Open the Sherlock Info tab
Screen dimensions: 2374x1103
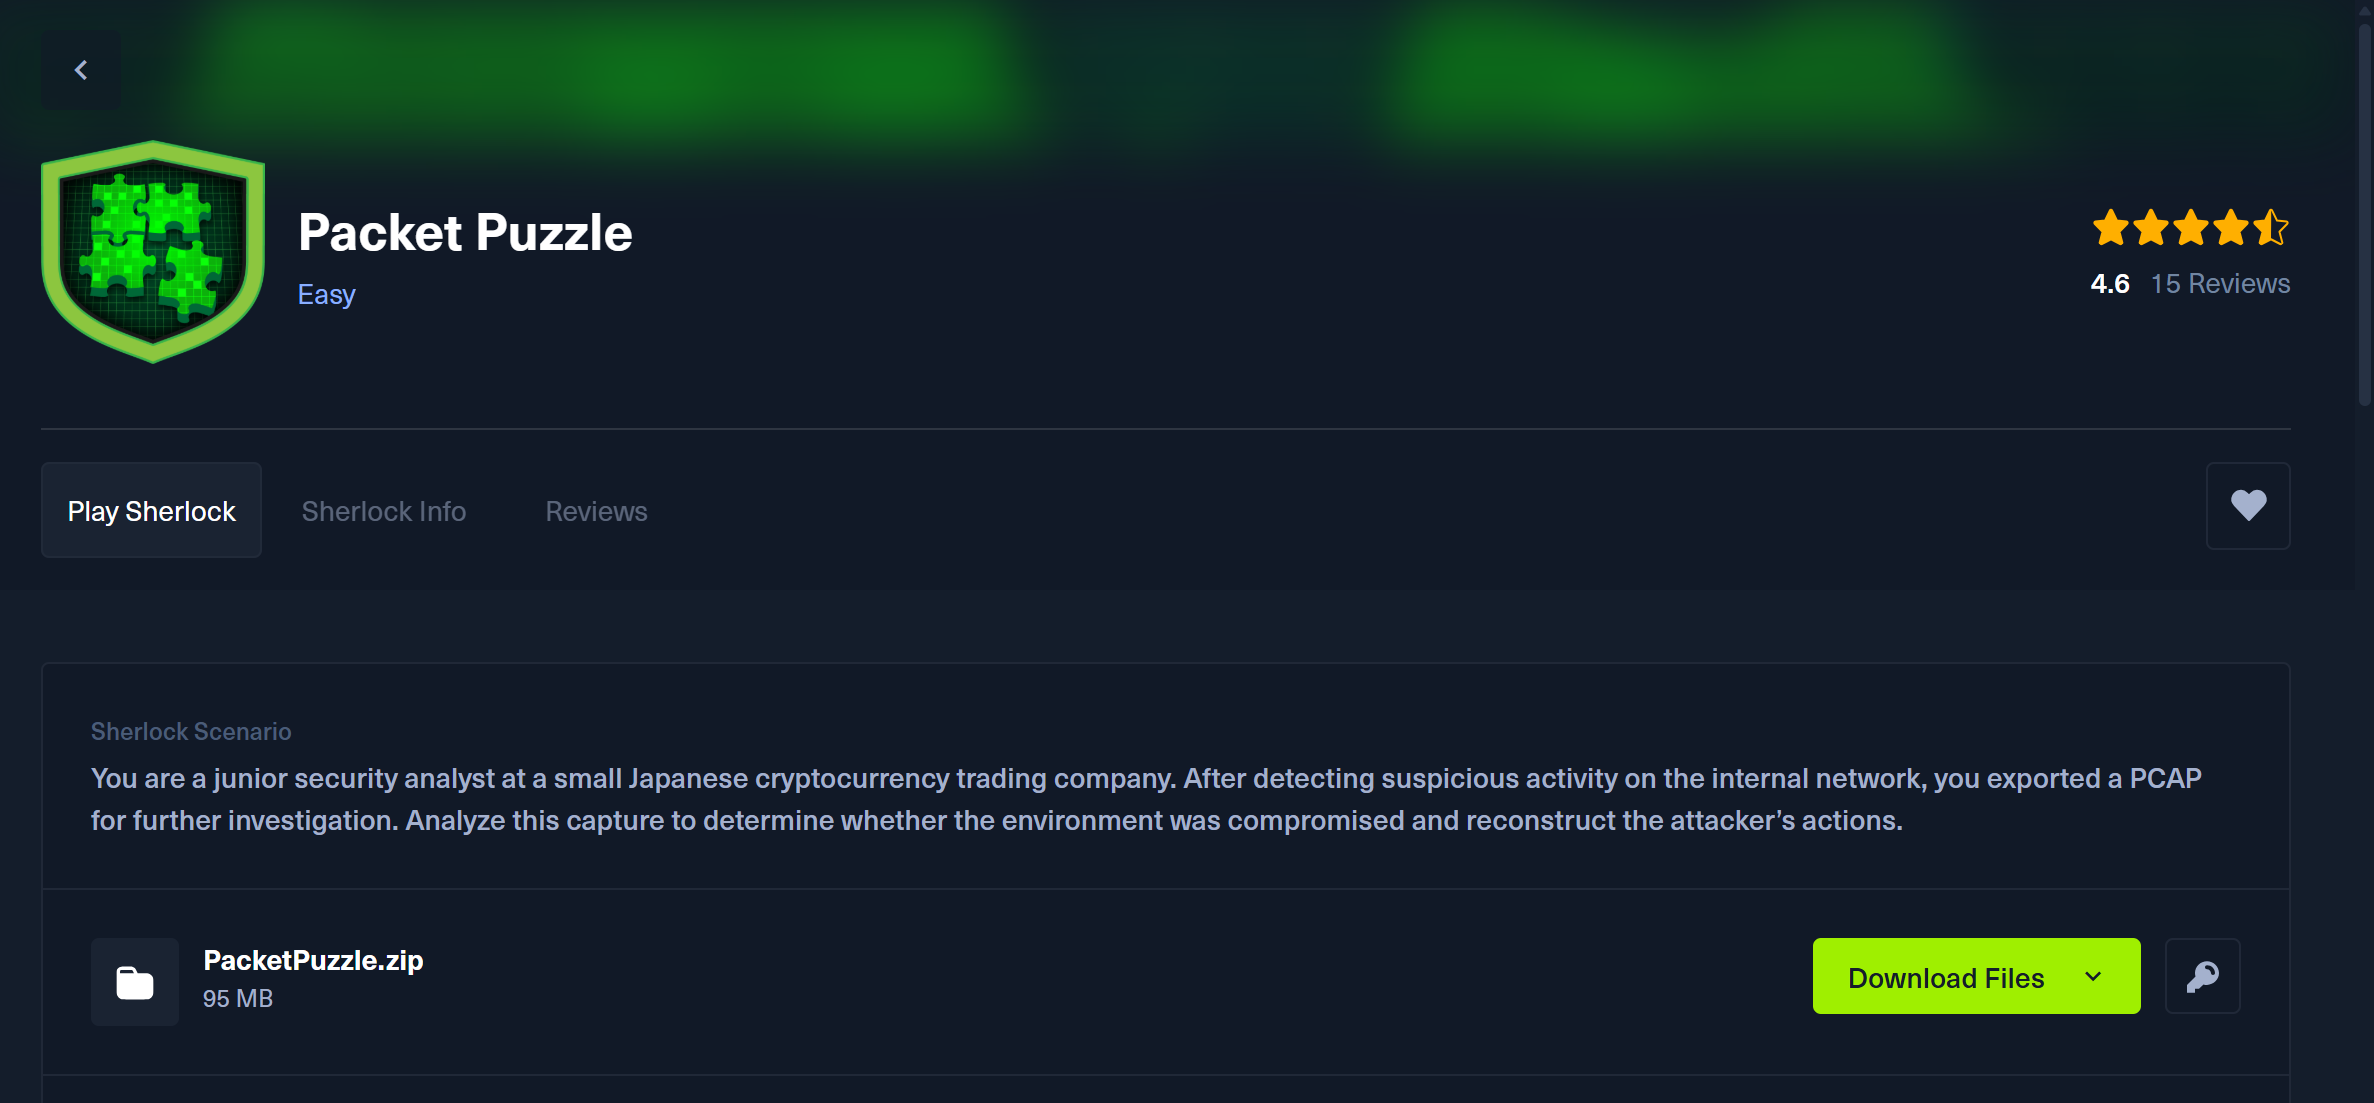click(x=384, y=511)
